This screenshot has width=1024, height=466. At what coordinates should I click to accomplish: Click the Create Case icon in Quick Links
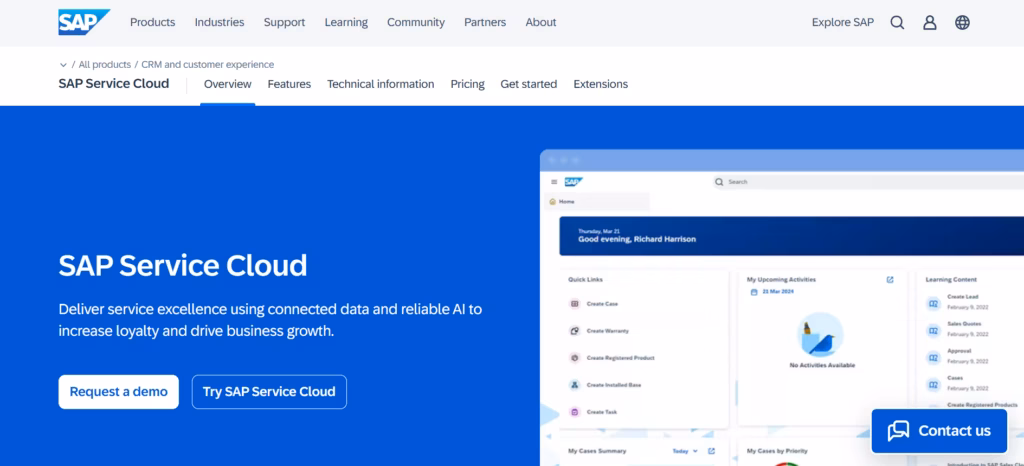pyautogui.click(x=574, y=303)
